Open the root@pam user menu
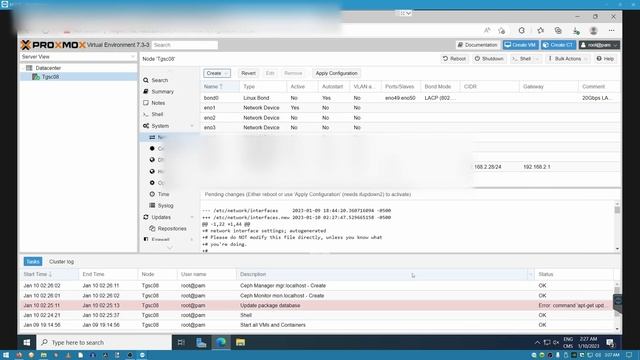Viewport: 640px width, 360px height. pyautogui.click(x=599, y=45)
